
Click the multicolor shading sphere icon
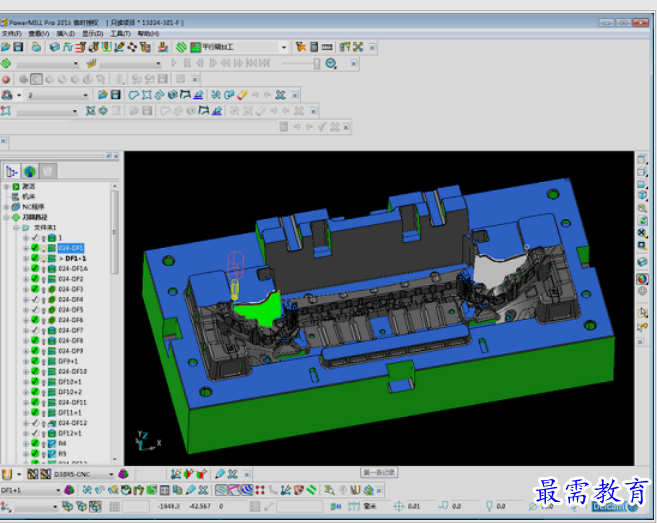click(642, 279)
